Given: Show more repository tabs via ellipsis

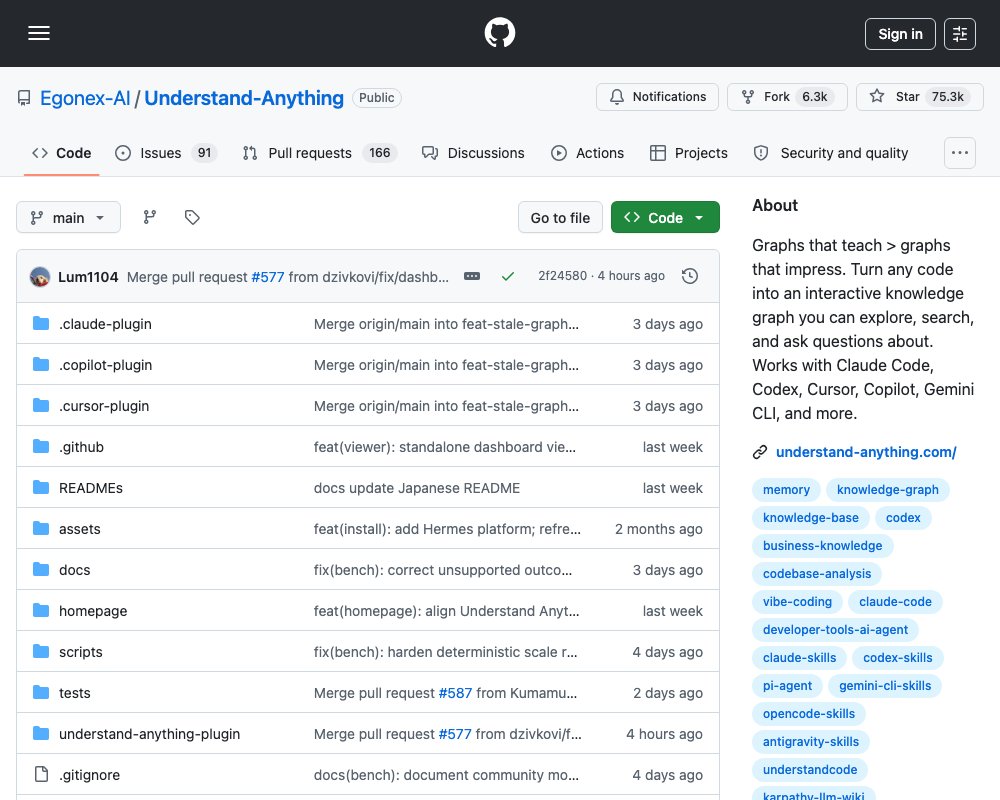Looking at the screenshot, I should (959, 153).
